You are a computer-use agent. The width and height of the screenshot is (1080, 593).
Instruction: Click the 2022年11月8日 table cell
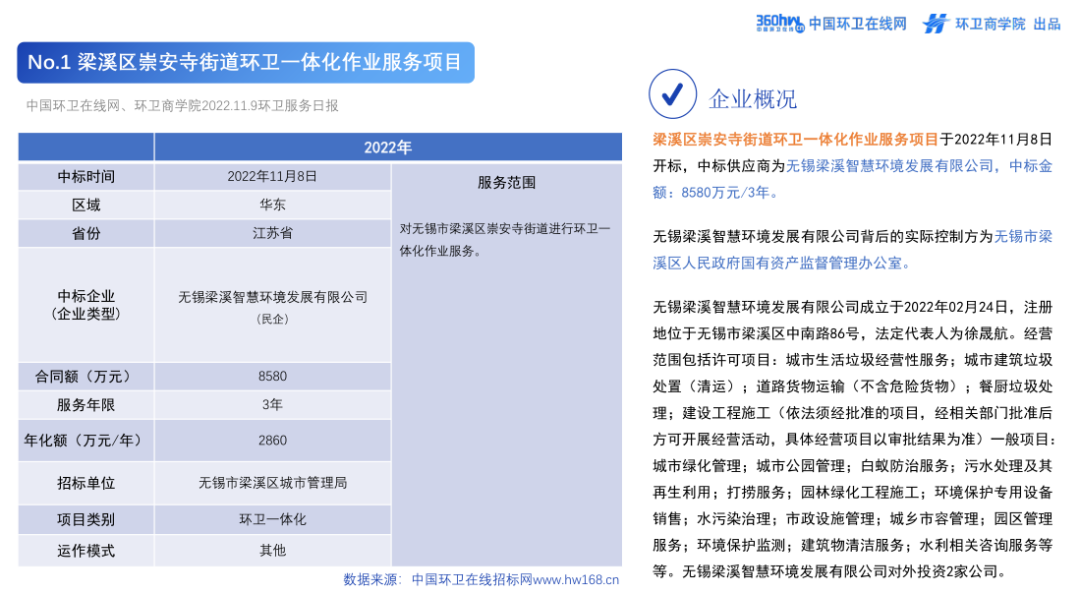coord(272,176)
